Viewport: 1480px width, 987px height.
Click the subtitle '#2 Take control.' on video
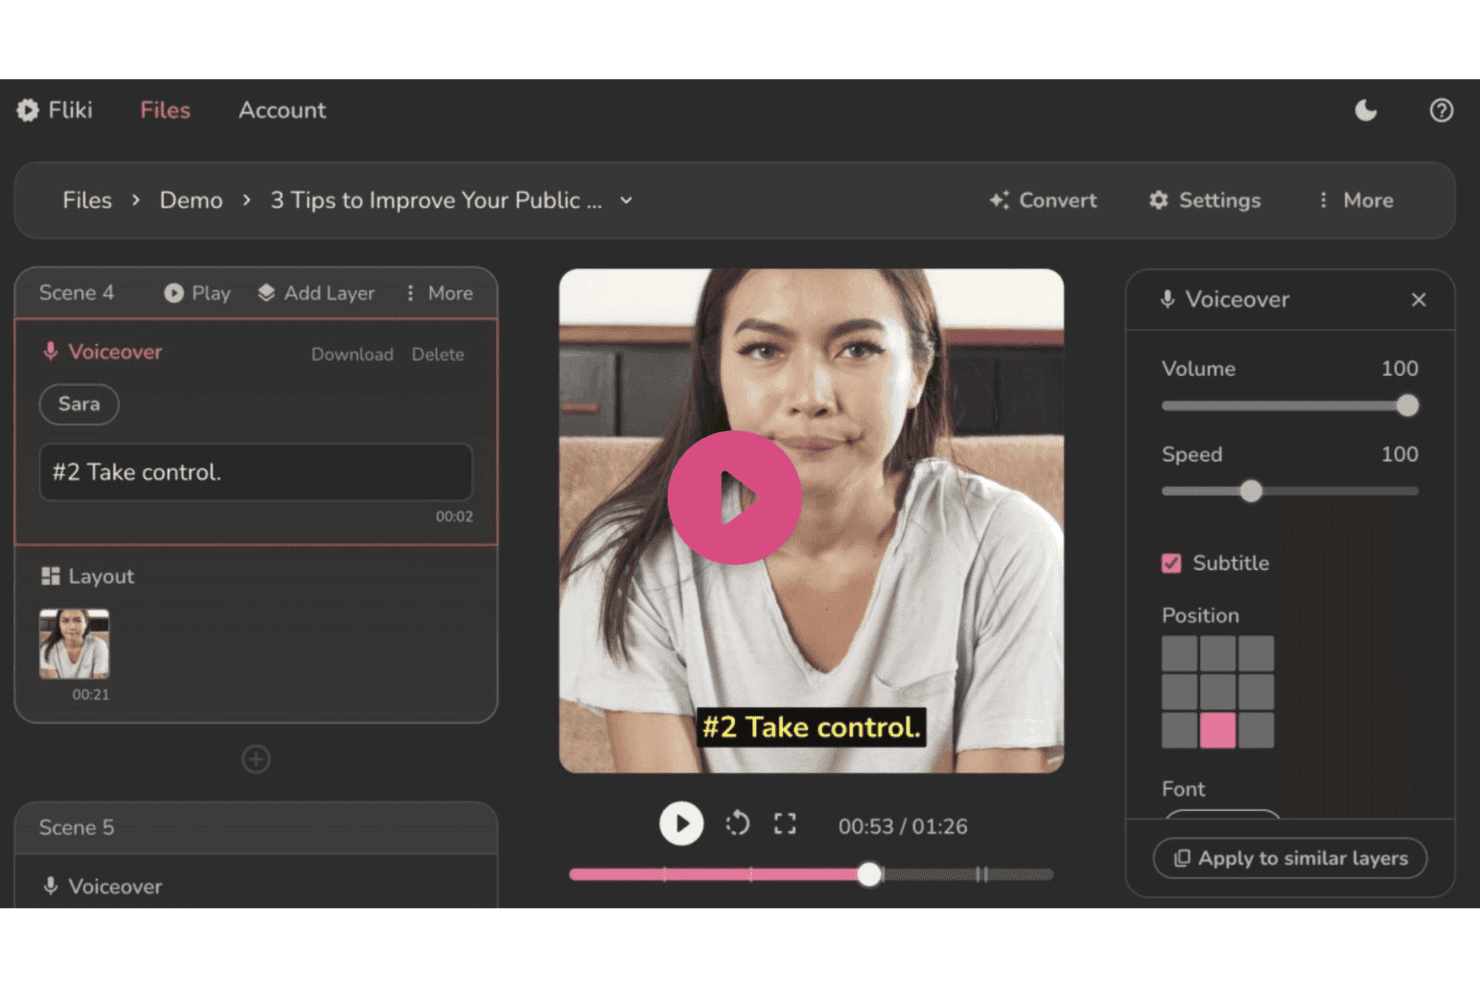click(x=811, y=727)
